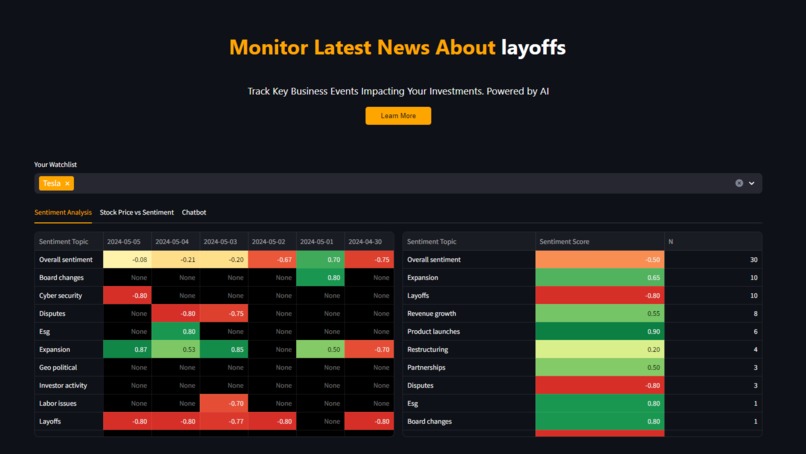
Task: Select Board changes 0.80 cell in left table
Action: pos(320,278)
